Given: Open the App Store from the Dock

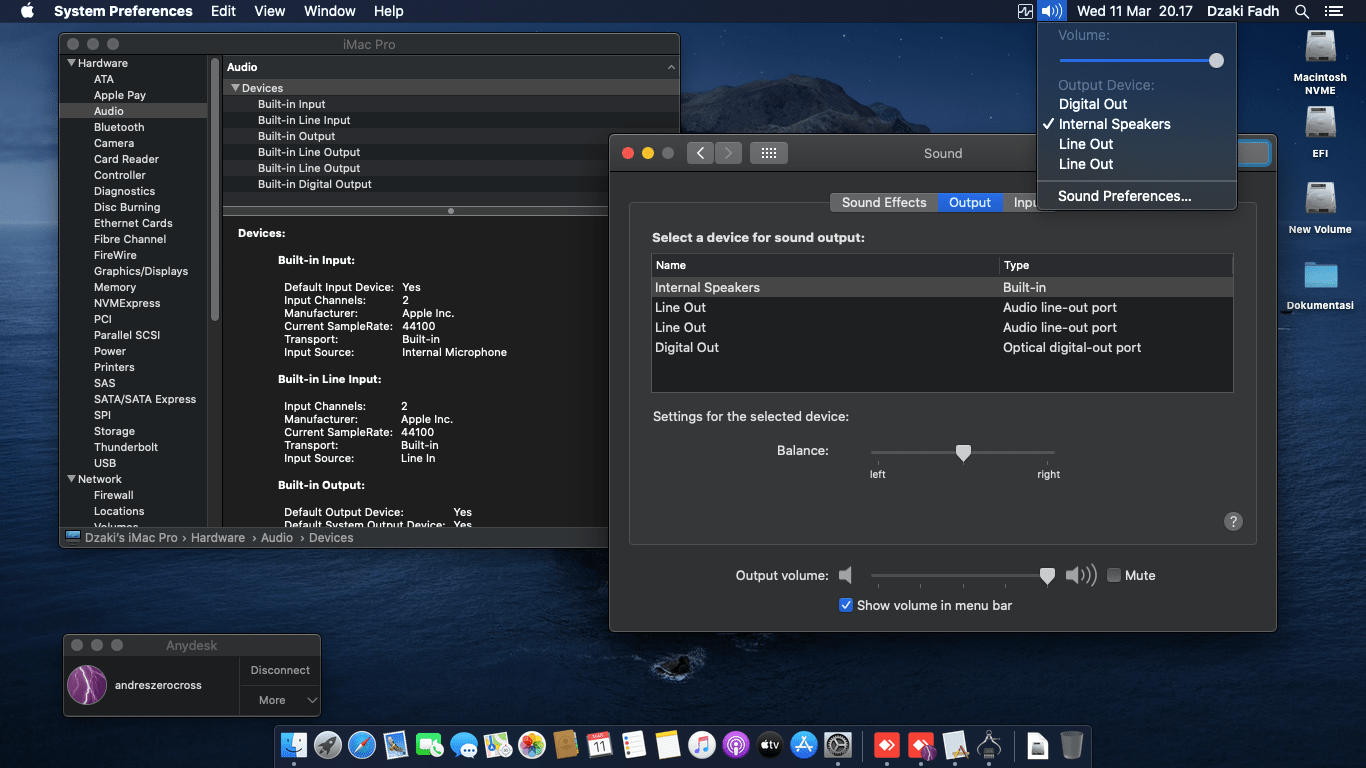Looking at the screenshot, I should point(804,744).
